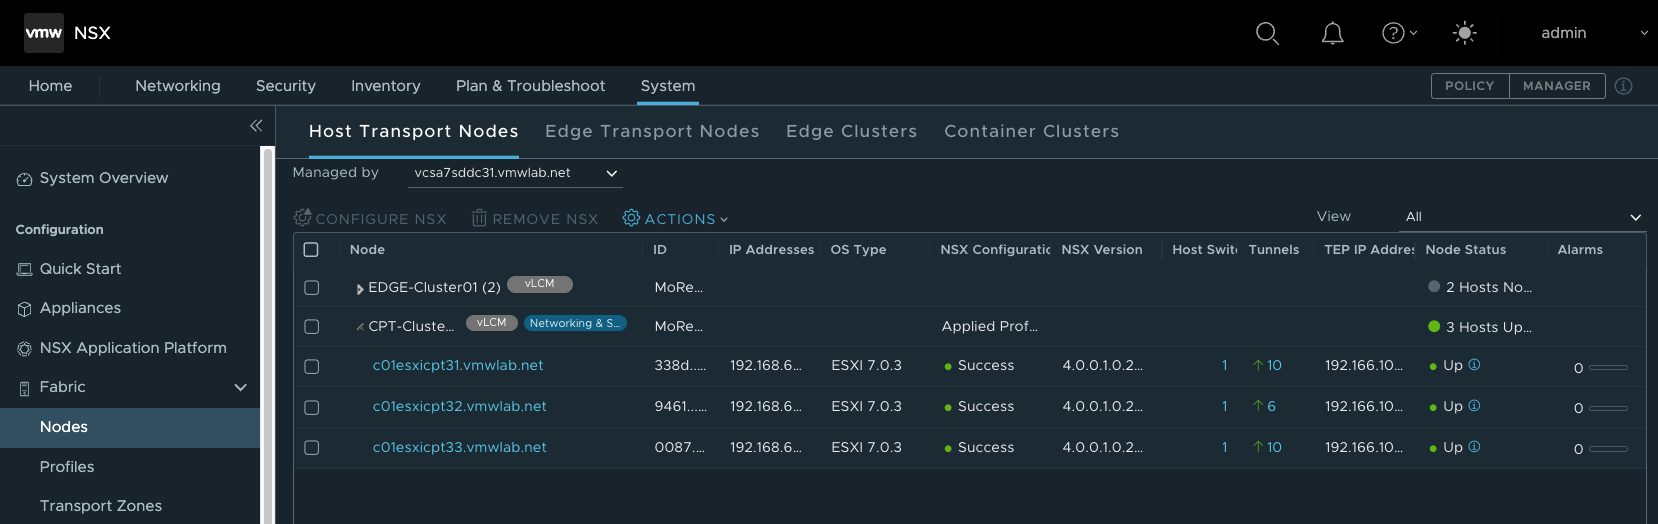The height and width of the screenshot is (524, 1658).
Task: Click the Quick Start icon
Action: click(x=24, y=269)
